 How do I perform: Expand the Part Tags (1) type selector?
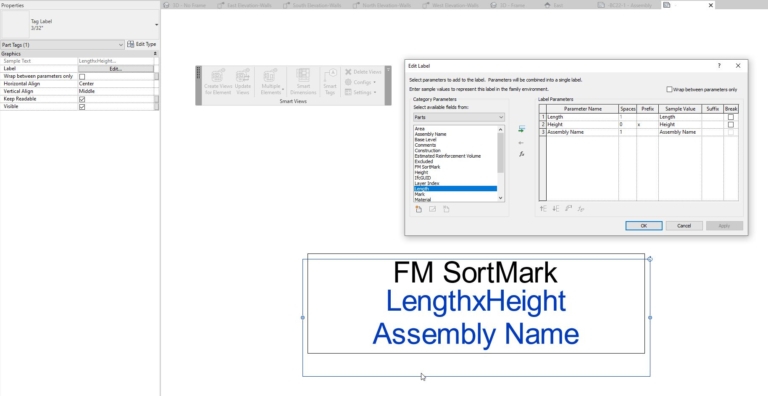[62, 45]
